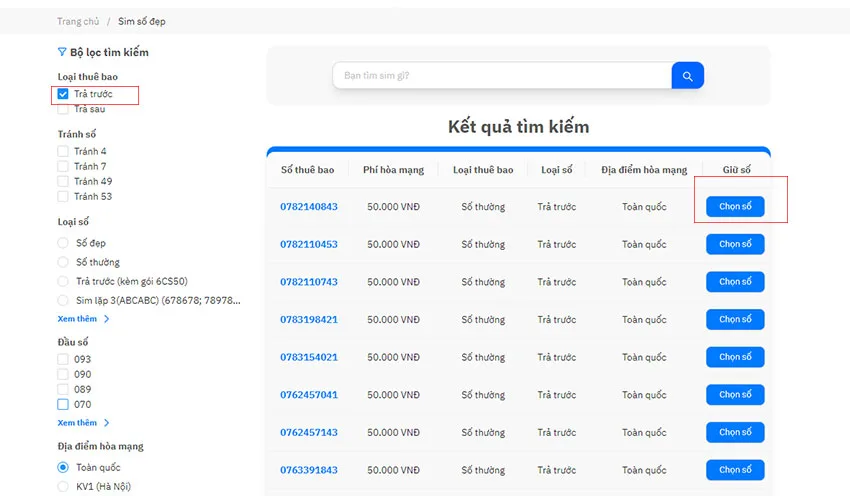Choose the KV1 (Hà Nội) radio option

(63, 486)
